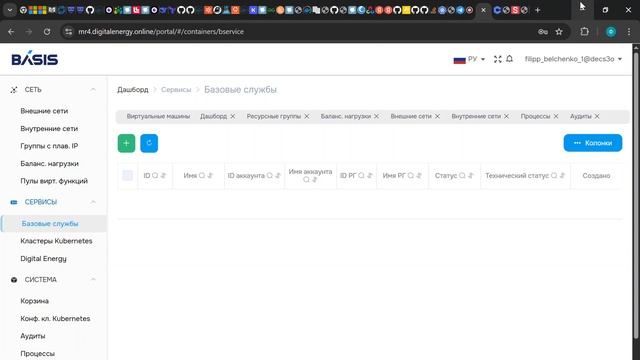The height and width of the screenshot is (360, 640).
Task: Open Внутренние сети in the sidebar
Action: pyautogui.click(x=49, y=129)
